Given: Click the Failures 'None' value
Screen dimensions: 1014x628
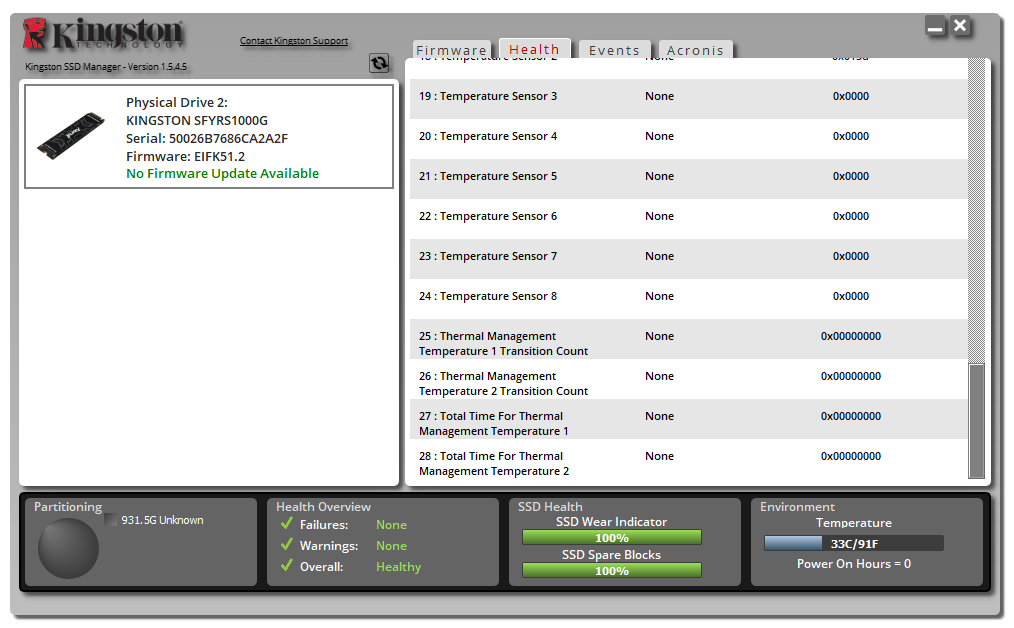Looking at the screenshot, I should 391,525.
